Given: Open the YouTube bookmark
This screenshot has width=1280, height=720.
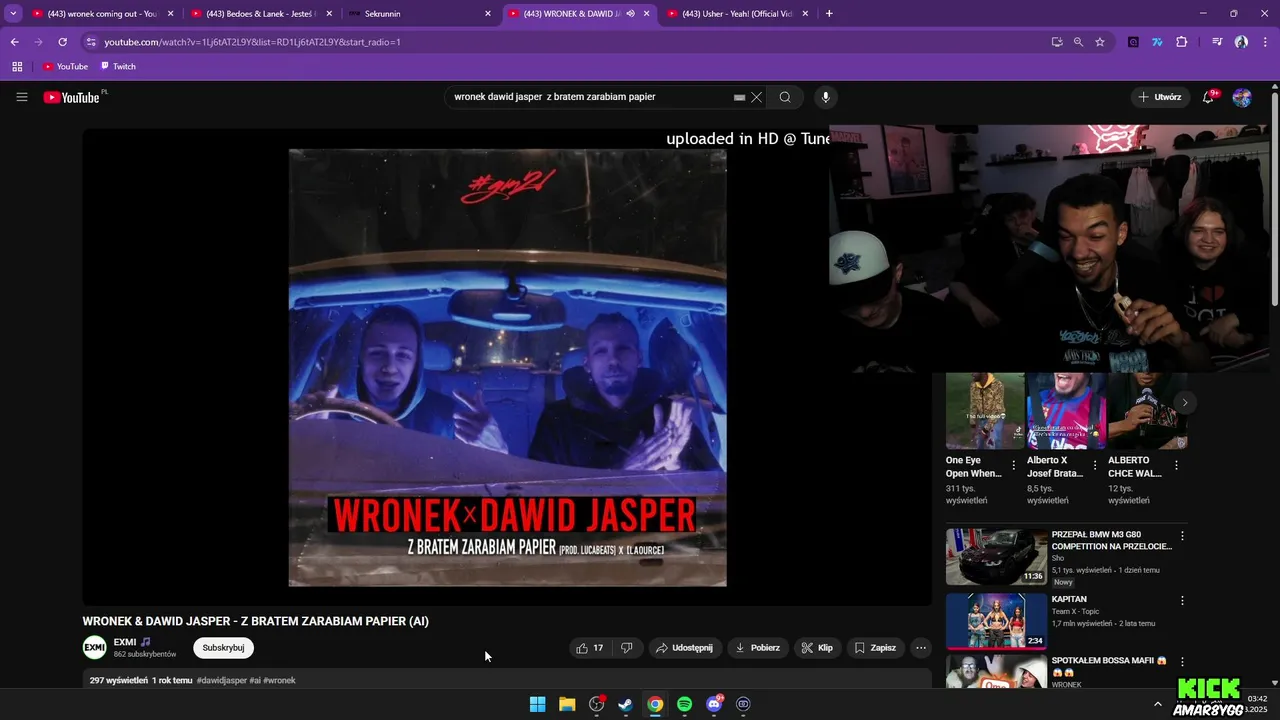Looking at the screenshot, I should (65, 66).
